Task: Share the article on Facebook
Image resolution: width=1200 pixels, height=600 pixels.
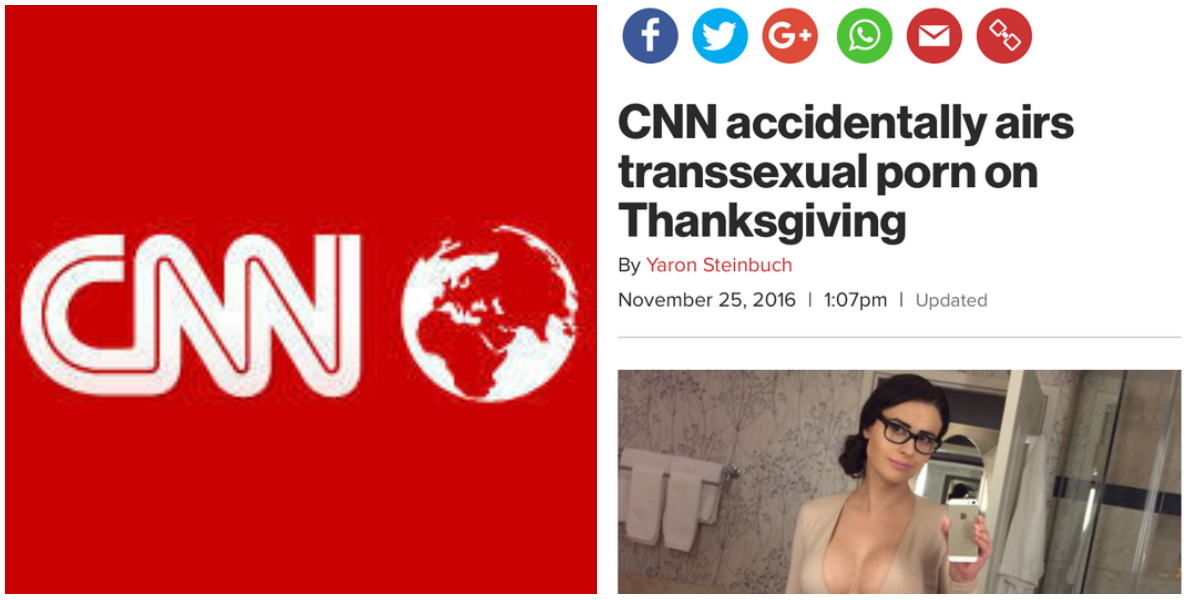Action: click(650, 36)
